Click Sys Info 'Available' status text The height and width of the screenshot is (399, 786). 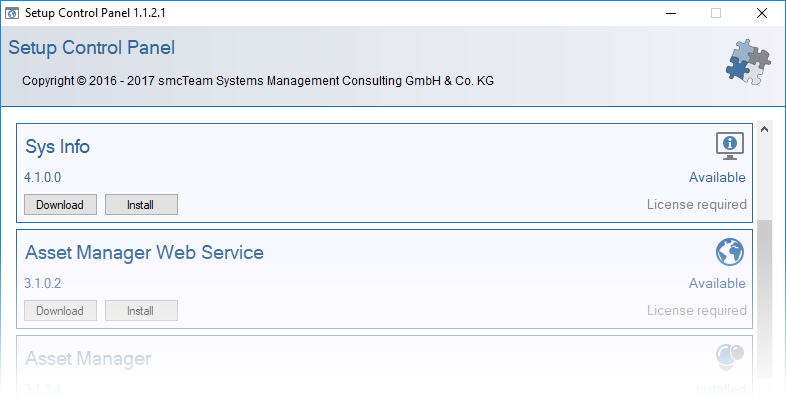(717, 177)
